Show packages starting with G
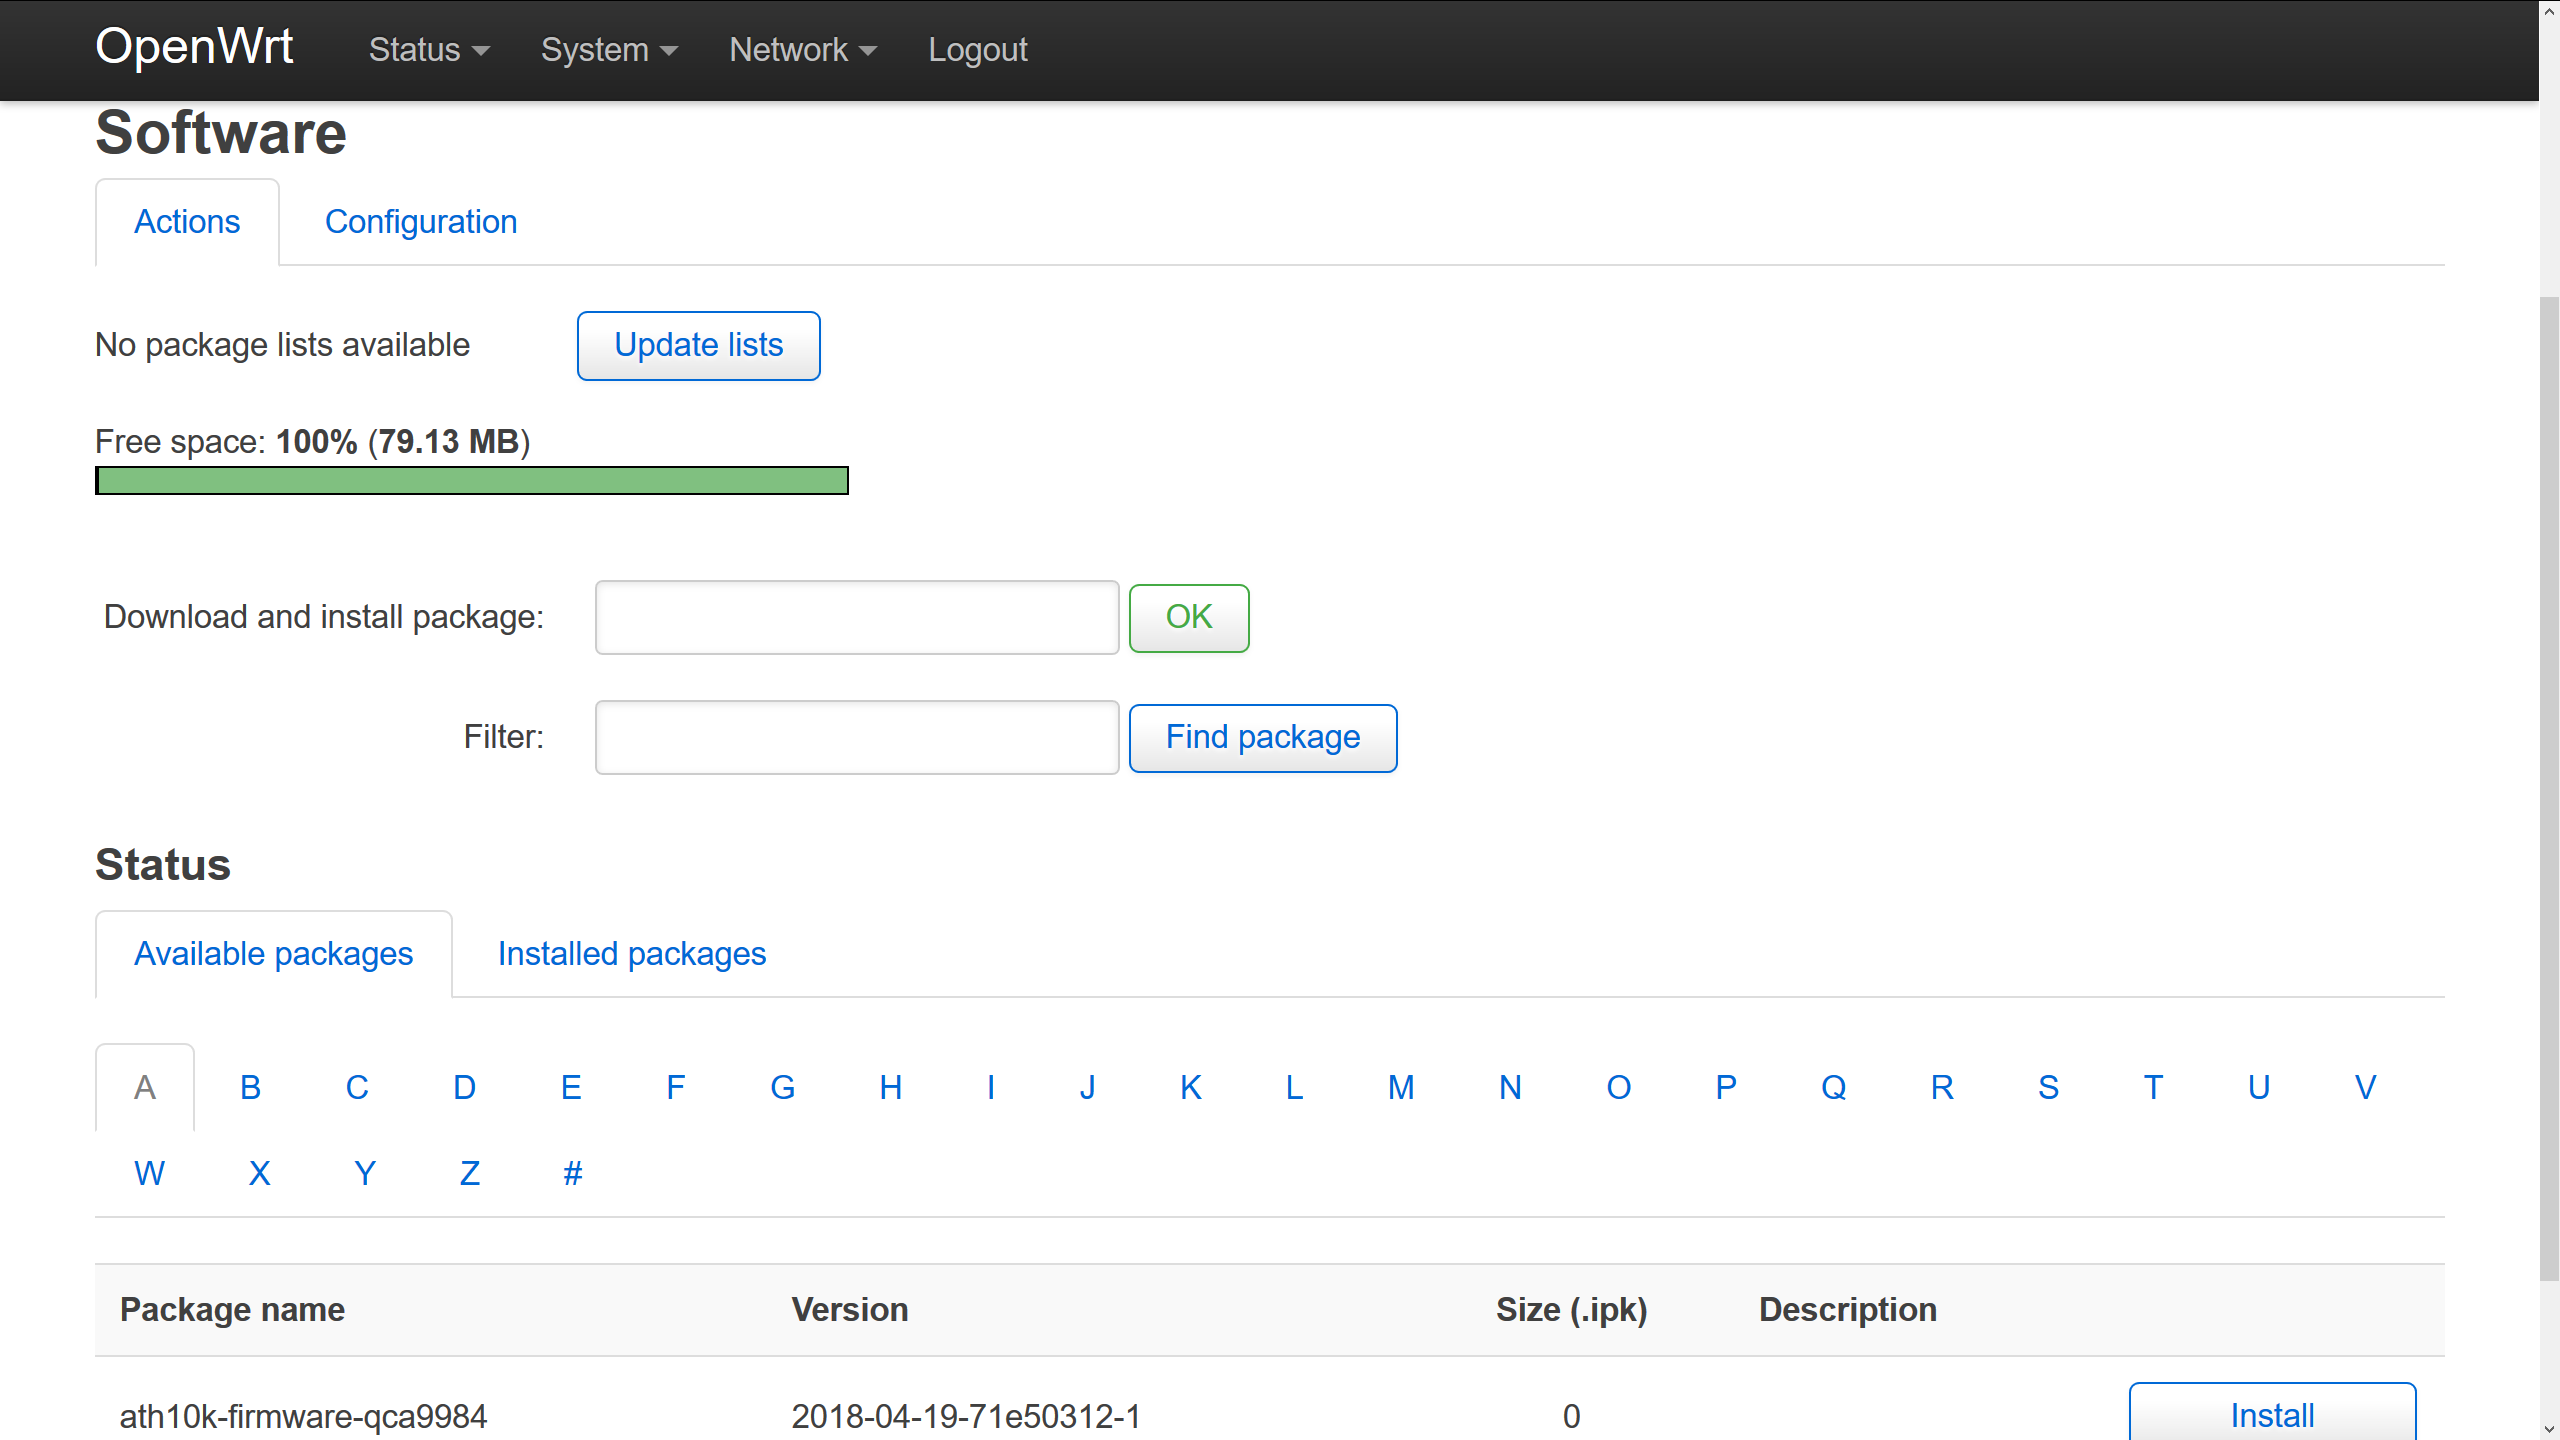 [x=783, y=1088]
